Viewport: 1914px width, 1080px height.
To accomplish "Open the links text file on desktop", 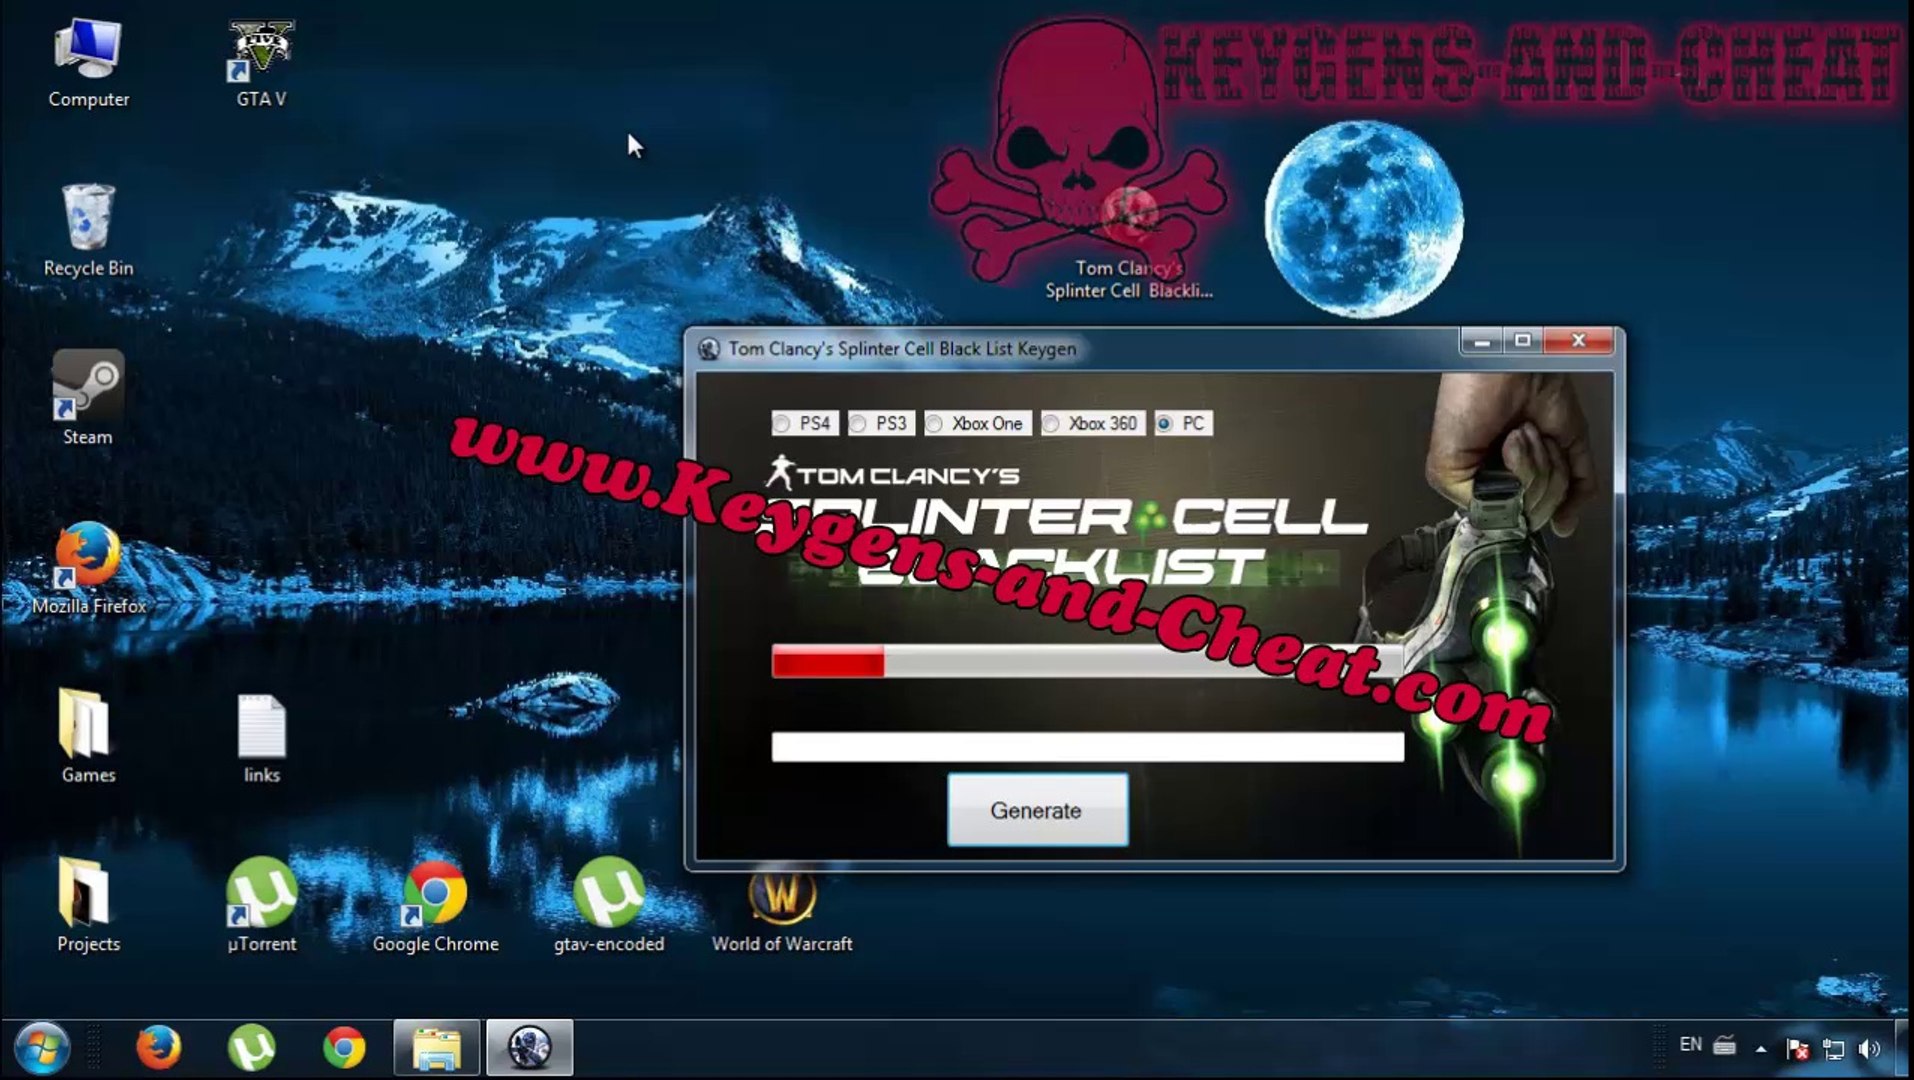I will pos(261,738).
